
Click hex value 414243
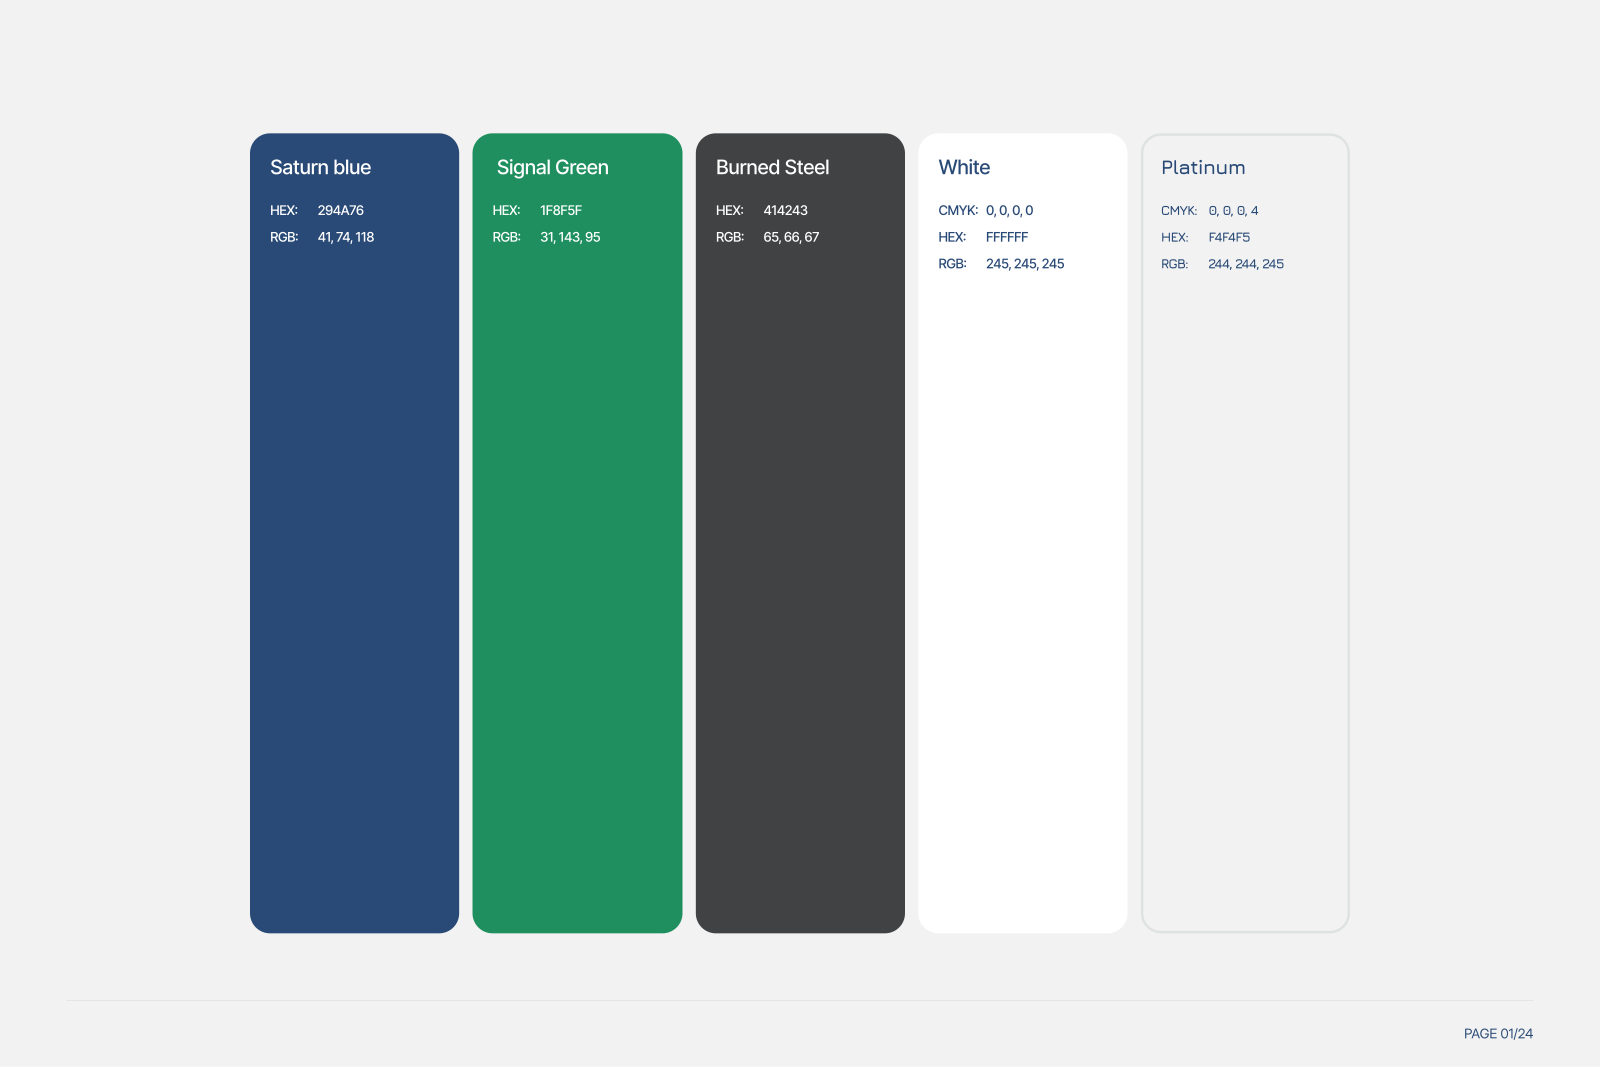point(785,210)
